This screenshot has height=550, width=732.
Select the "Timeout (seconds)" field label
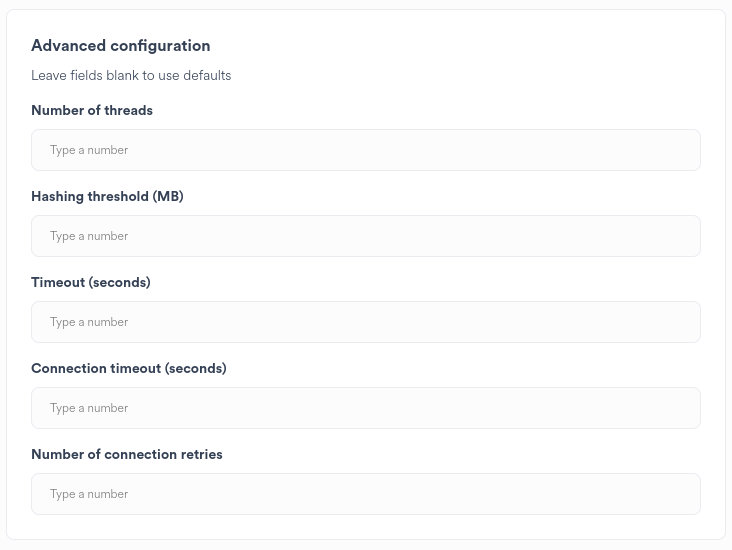(91, 282)
